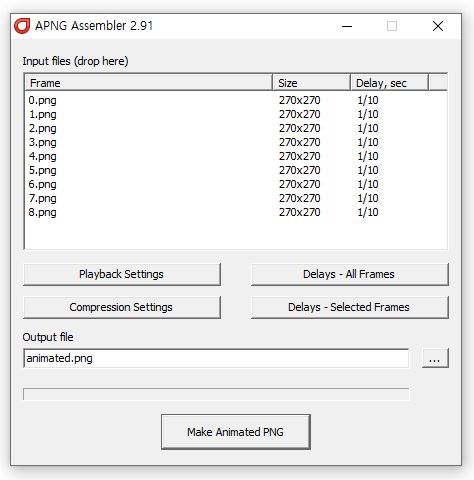This screenshot has height=480, width=474.
Task: Click the 1/10 delay of 6.png
Action: (x=368, y=184)
